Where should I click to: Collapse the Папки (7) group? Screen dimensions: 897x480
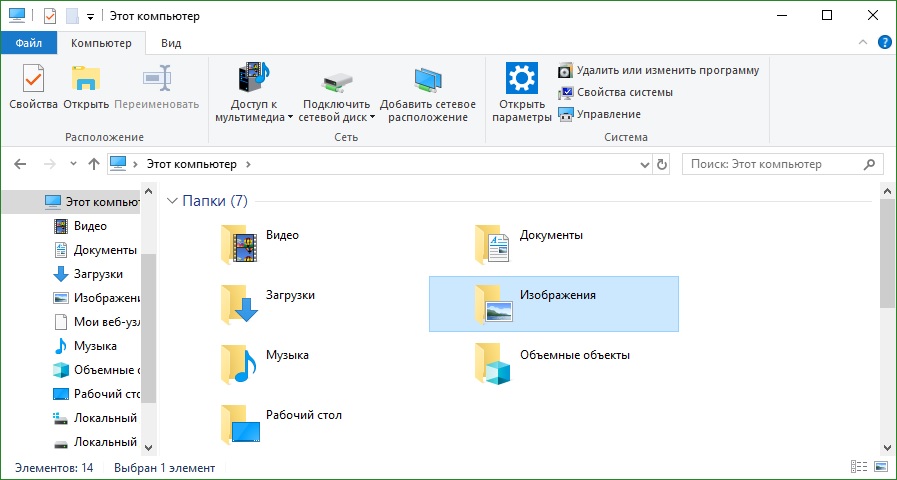172,201
